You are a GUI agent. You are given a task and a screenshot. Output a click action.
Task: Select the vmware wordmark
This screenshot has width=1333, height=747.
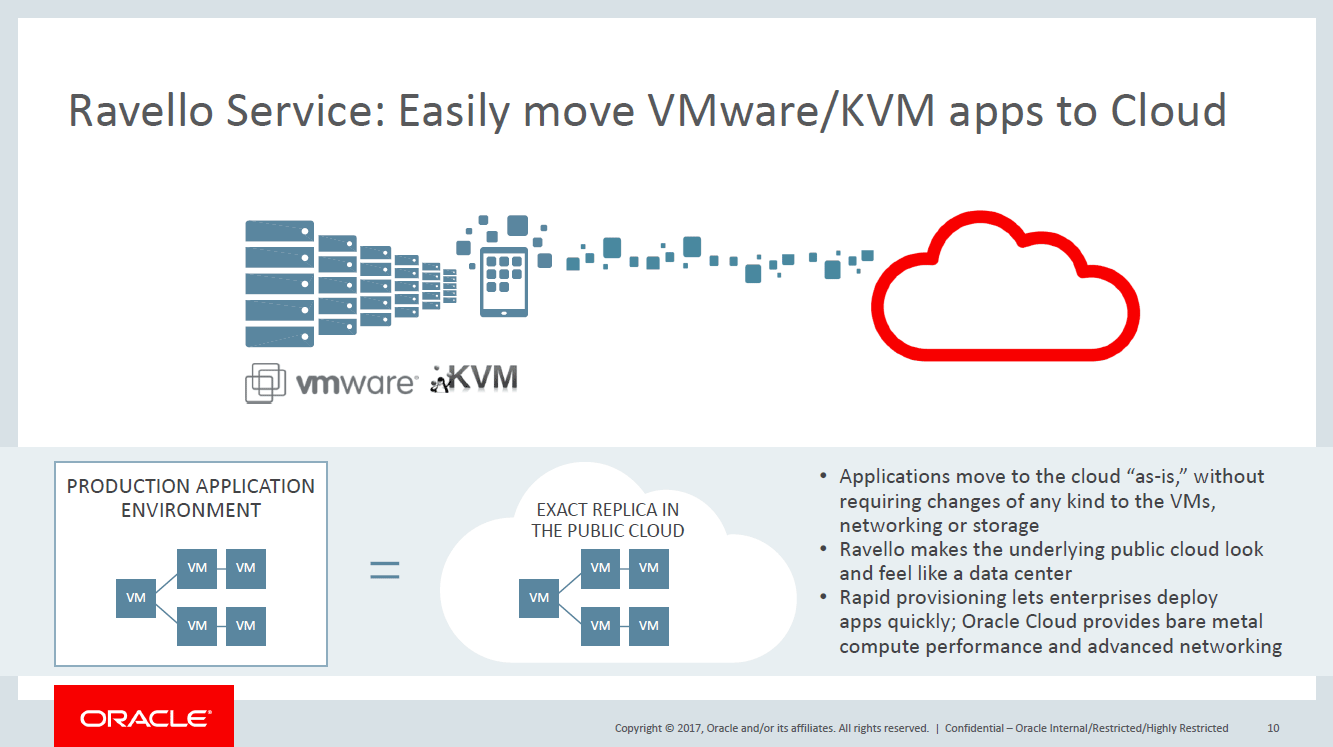(x=357, y=383)
